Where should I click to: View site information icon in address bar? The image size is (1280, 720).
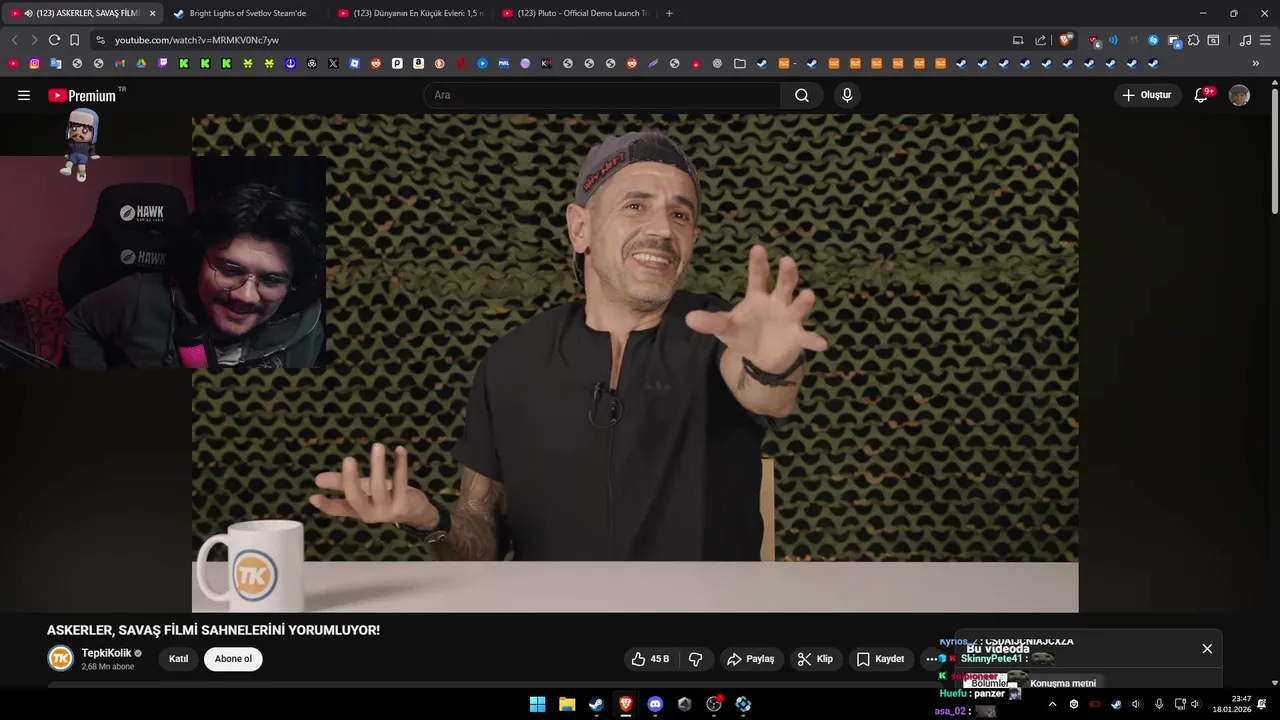100,40
